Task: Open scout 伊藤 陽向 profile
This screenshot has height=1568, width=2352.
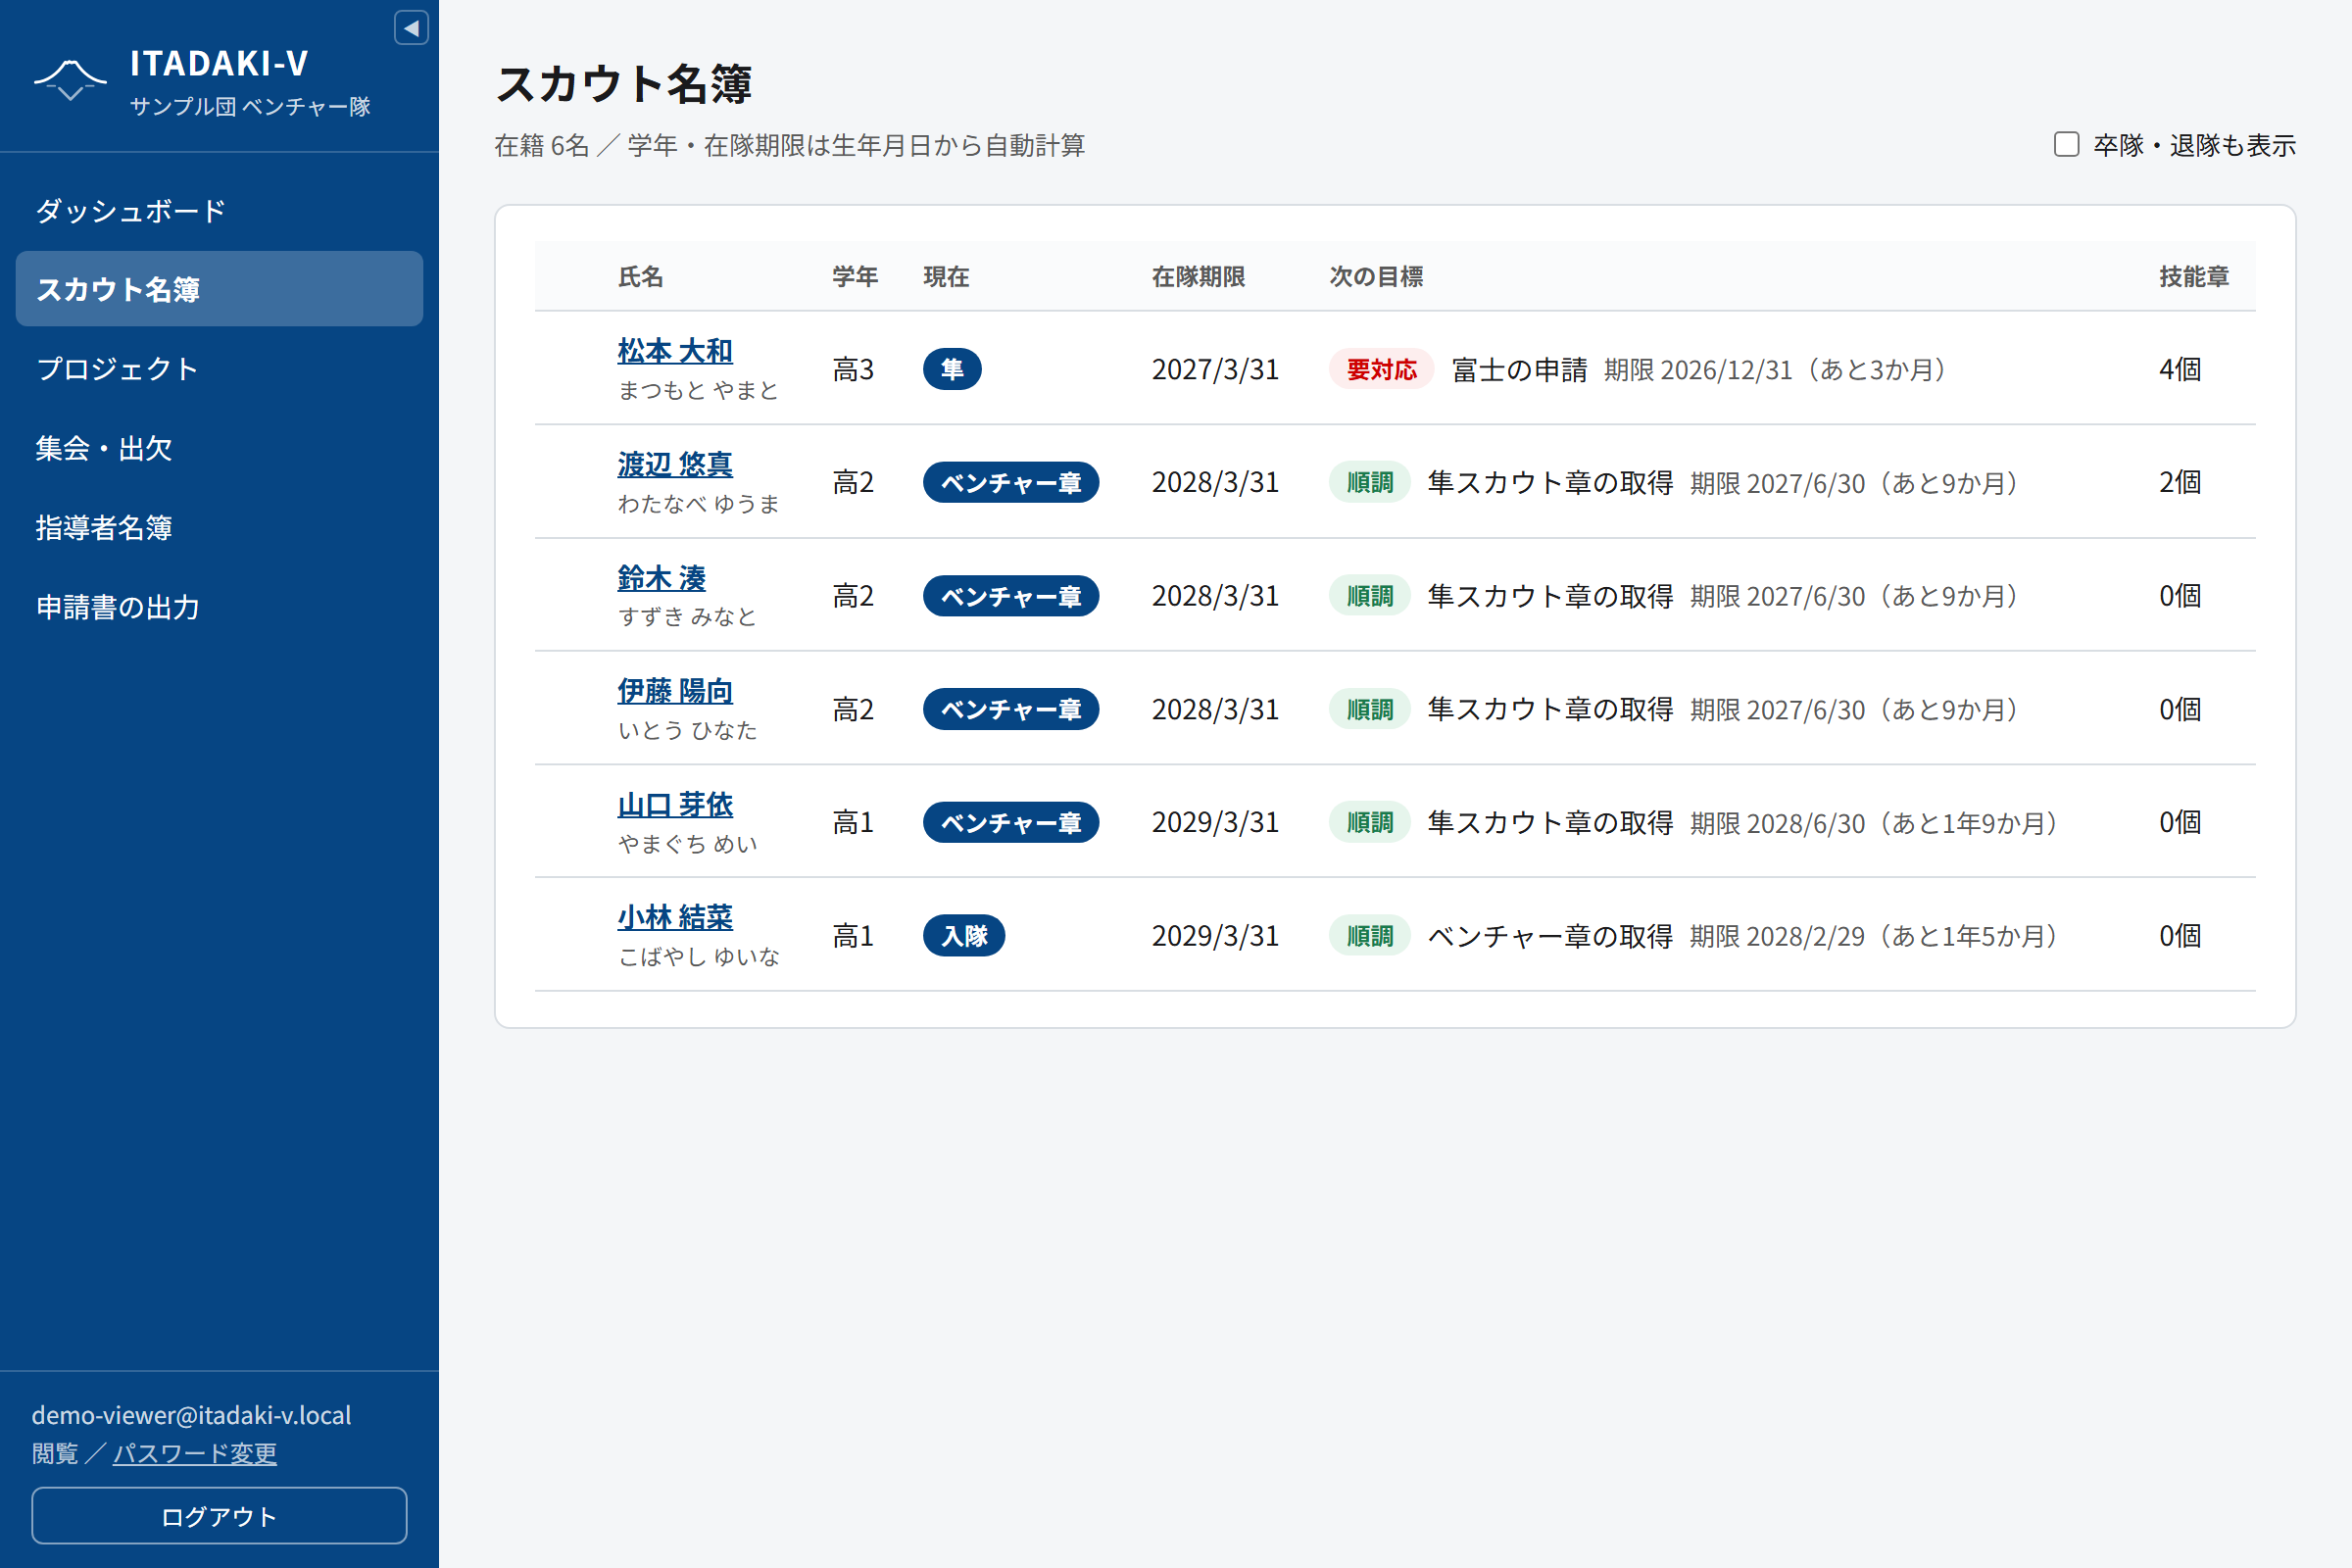Action: [x=675, y=691]
